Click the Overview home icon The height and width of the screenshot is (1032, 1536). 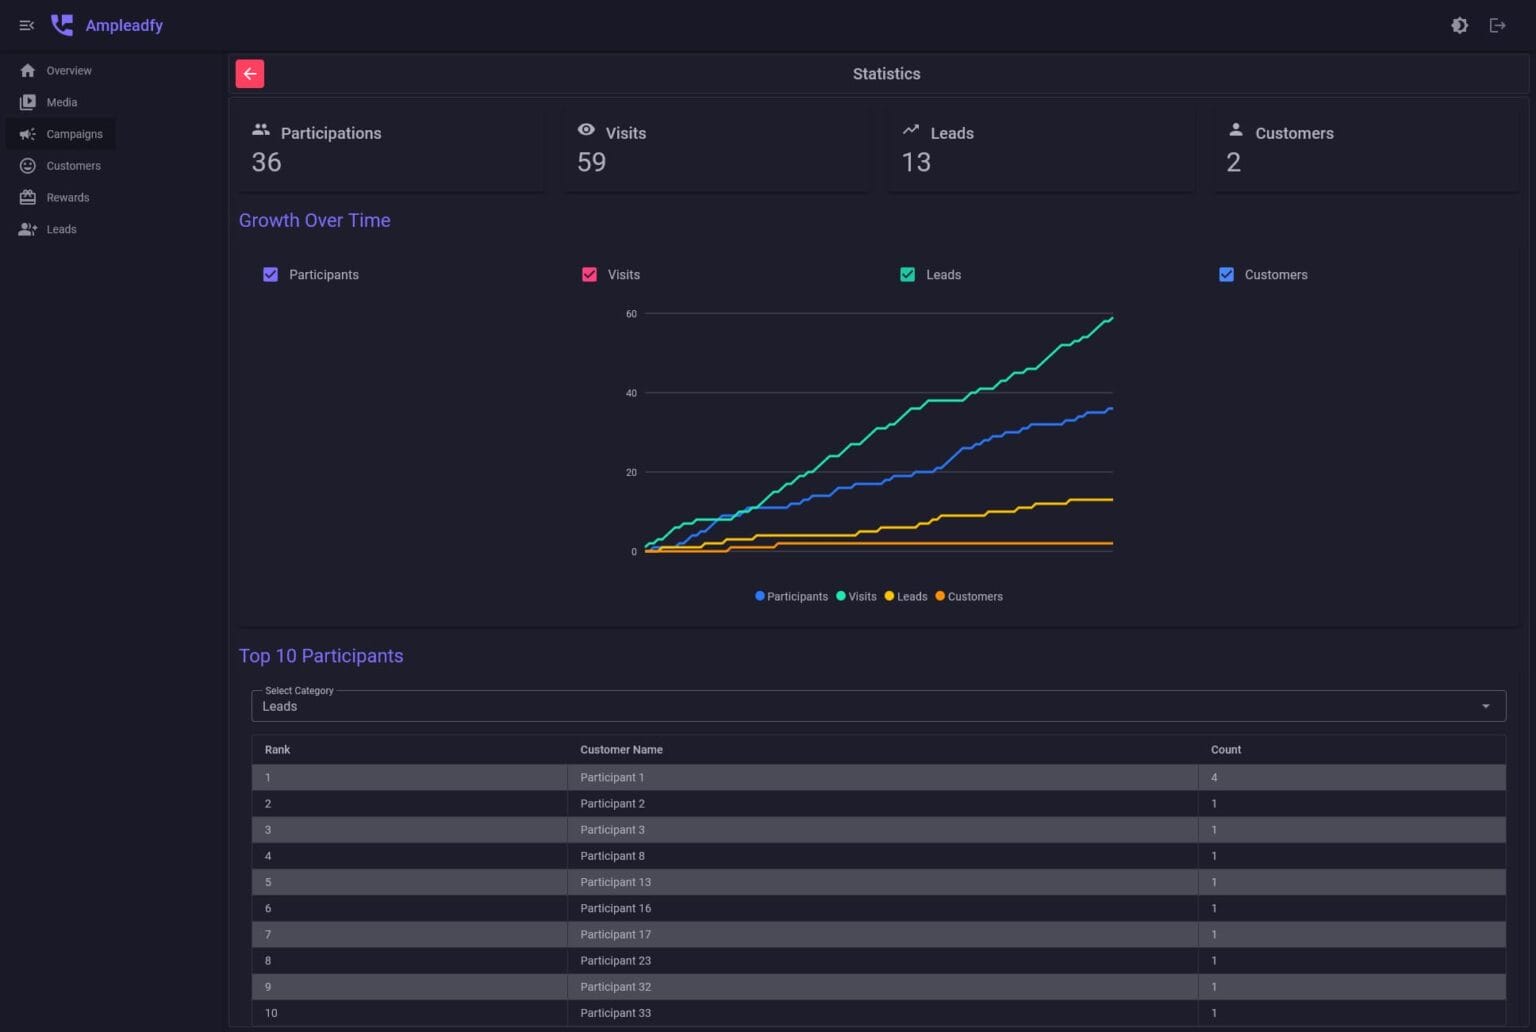point(28,71)
